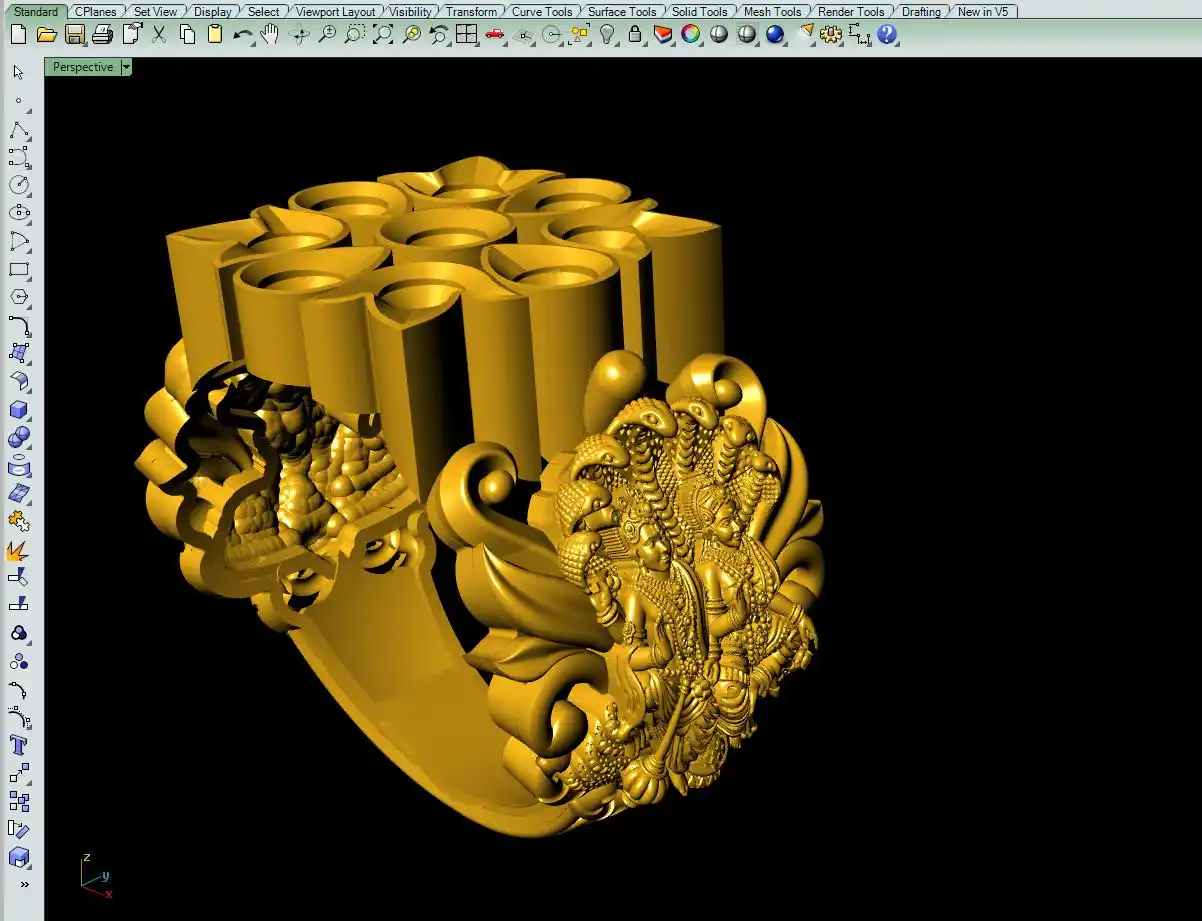1202x921 pixels.
Task: Select the Pan hand tool
Action: tap(270, 35)
